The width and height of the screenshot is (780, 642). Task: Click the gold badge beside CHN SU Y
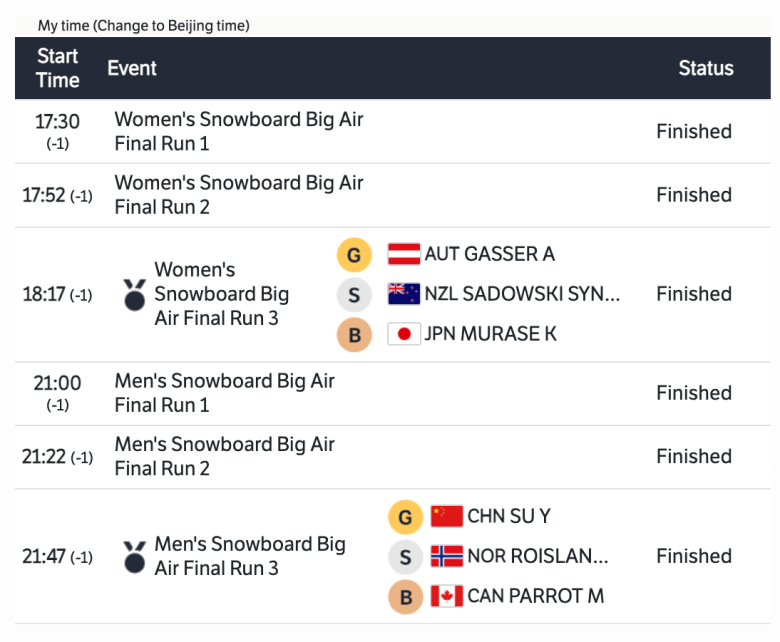405,516
